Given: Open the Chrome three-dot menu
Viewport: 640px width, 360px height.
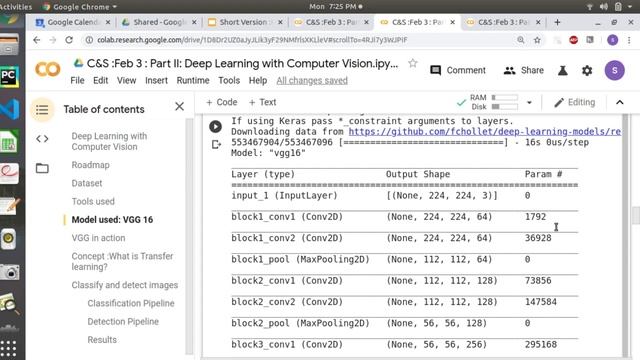Looking at the screenshot, I should [x=629, y=40].
